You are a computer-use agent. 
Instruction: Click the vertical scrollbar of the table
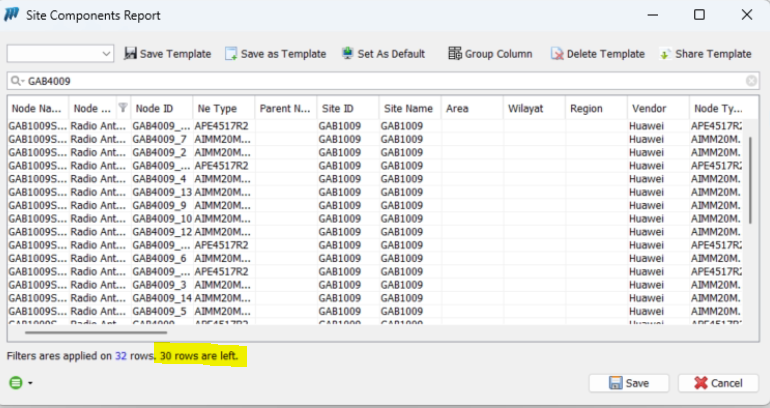[x=750, y=180]
